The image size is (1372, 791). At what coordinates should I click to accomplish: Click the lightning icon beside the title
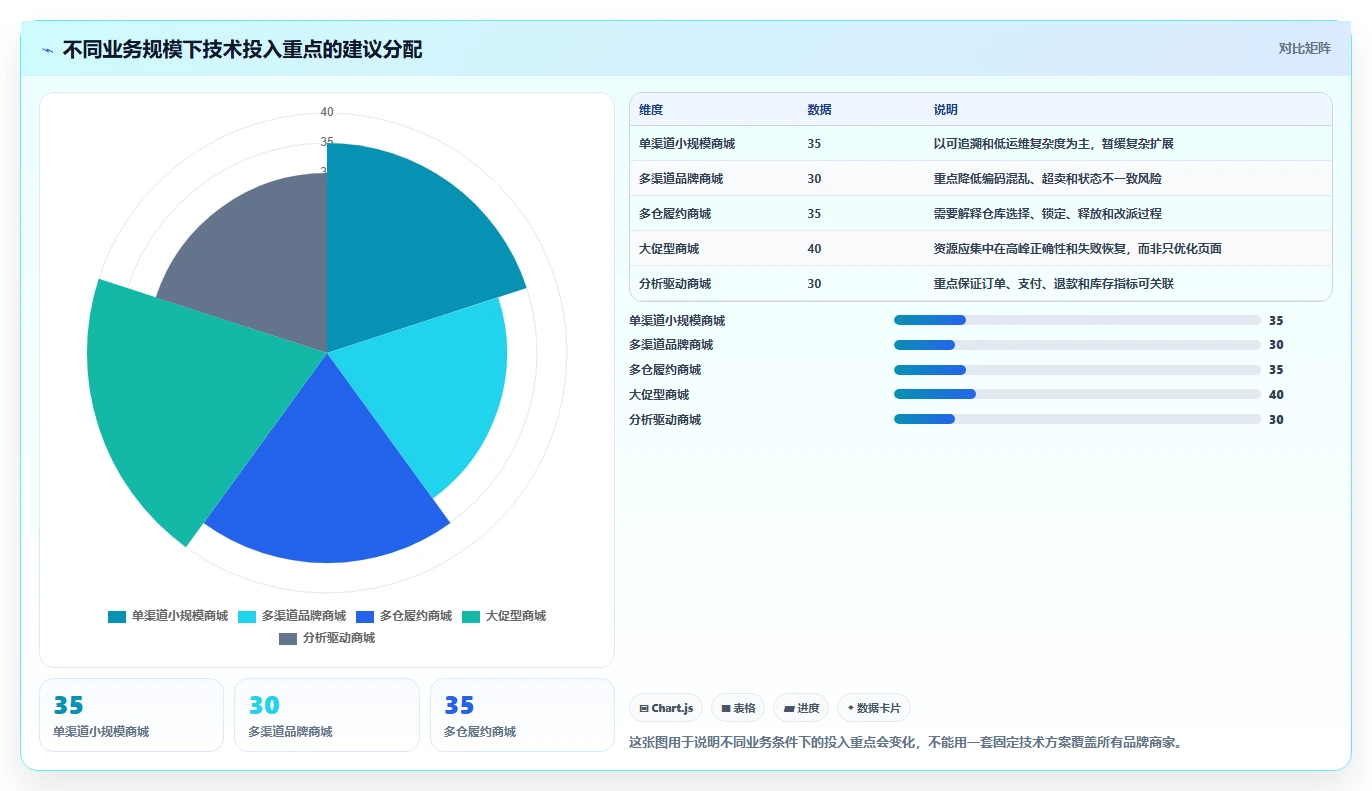click(x=48, y=50)
